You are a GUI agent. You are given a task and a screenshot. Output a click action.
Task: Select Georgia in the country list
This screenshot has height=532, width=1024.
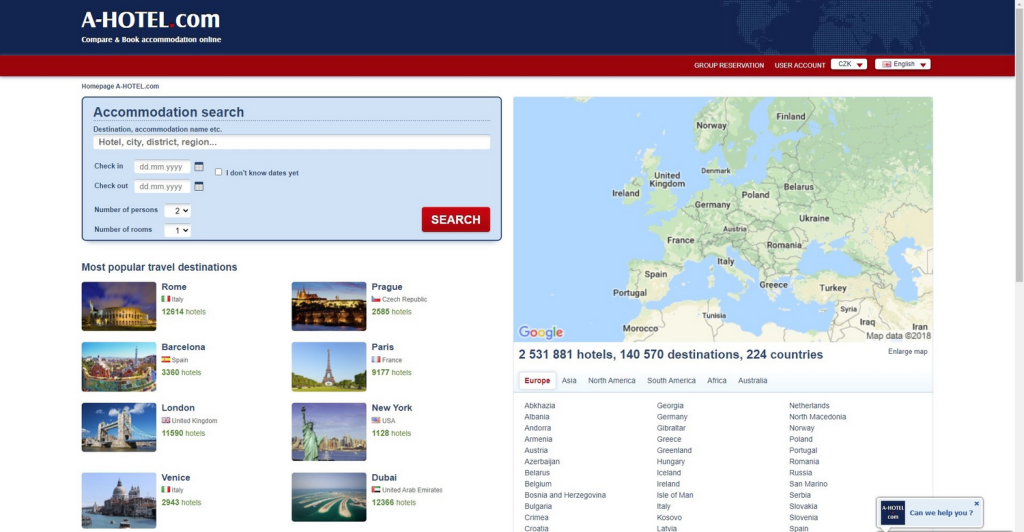pos(670,405)
